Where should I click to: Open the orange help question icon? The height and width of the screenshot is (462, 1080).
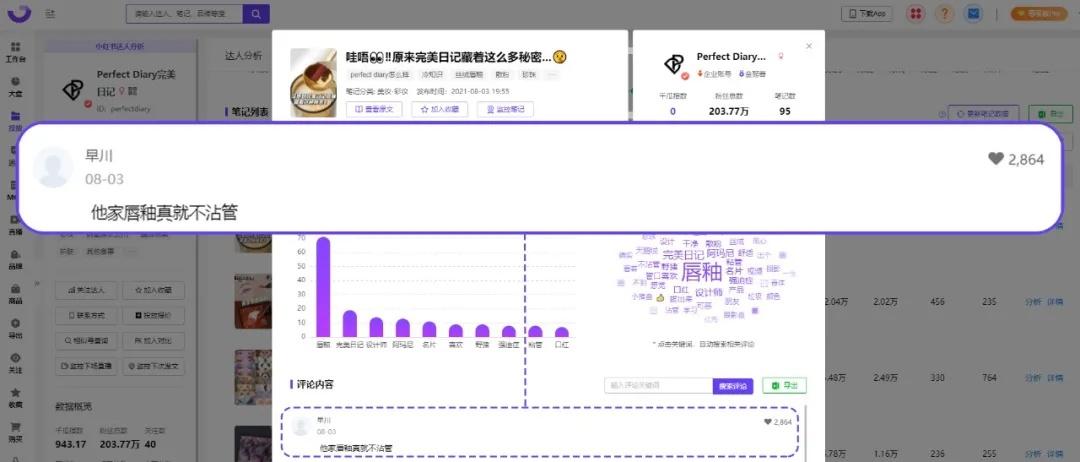tap(945, 14)
